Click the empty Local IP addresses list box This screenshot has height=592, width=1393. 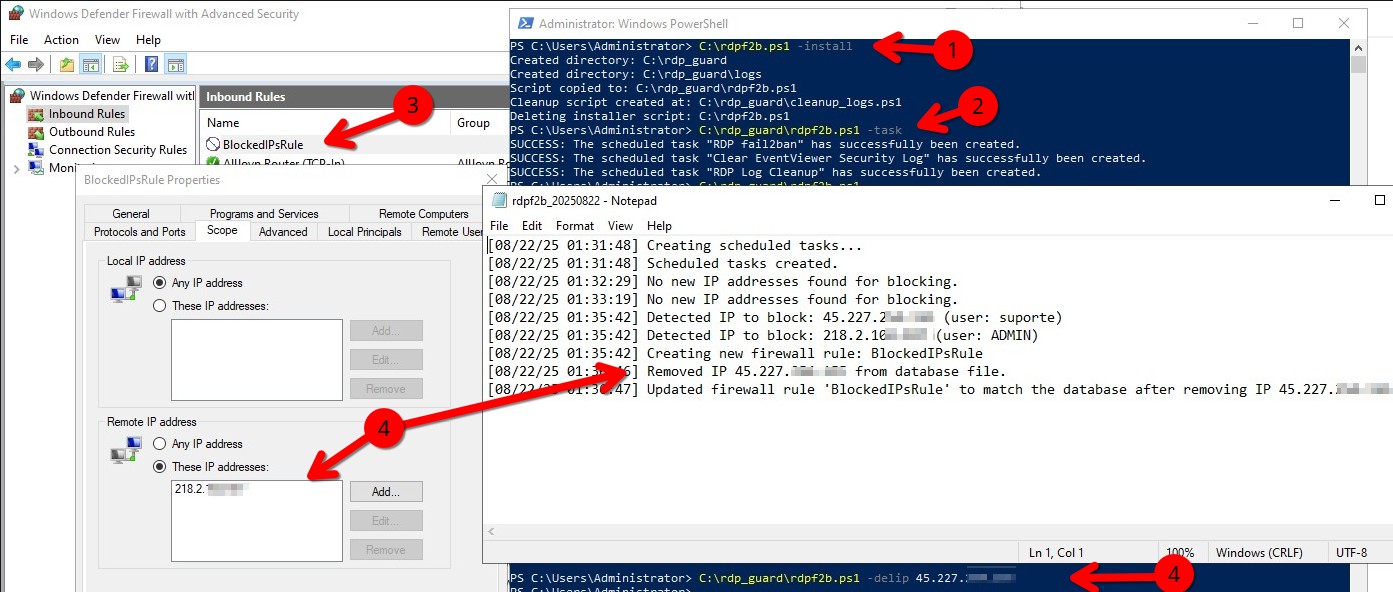pos(257,359)
